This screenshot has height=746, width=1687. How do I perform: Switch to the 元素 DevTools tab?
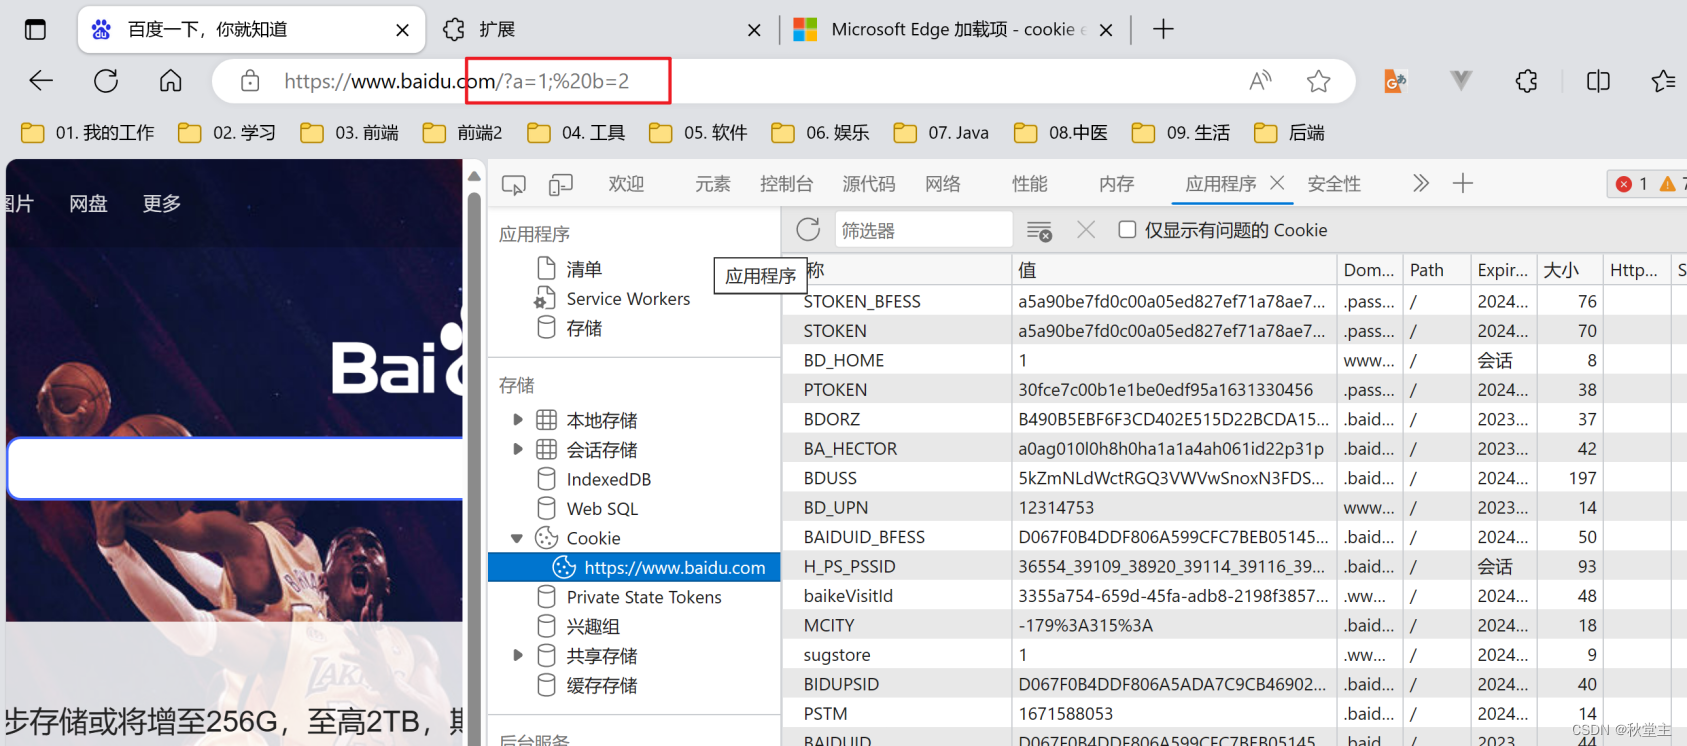coord(713,184)
